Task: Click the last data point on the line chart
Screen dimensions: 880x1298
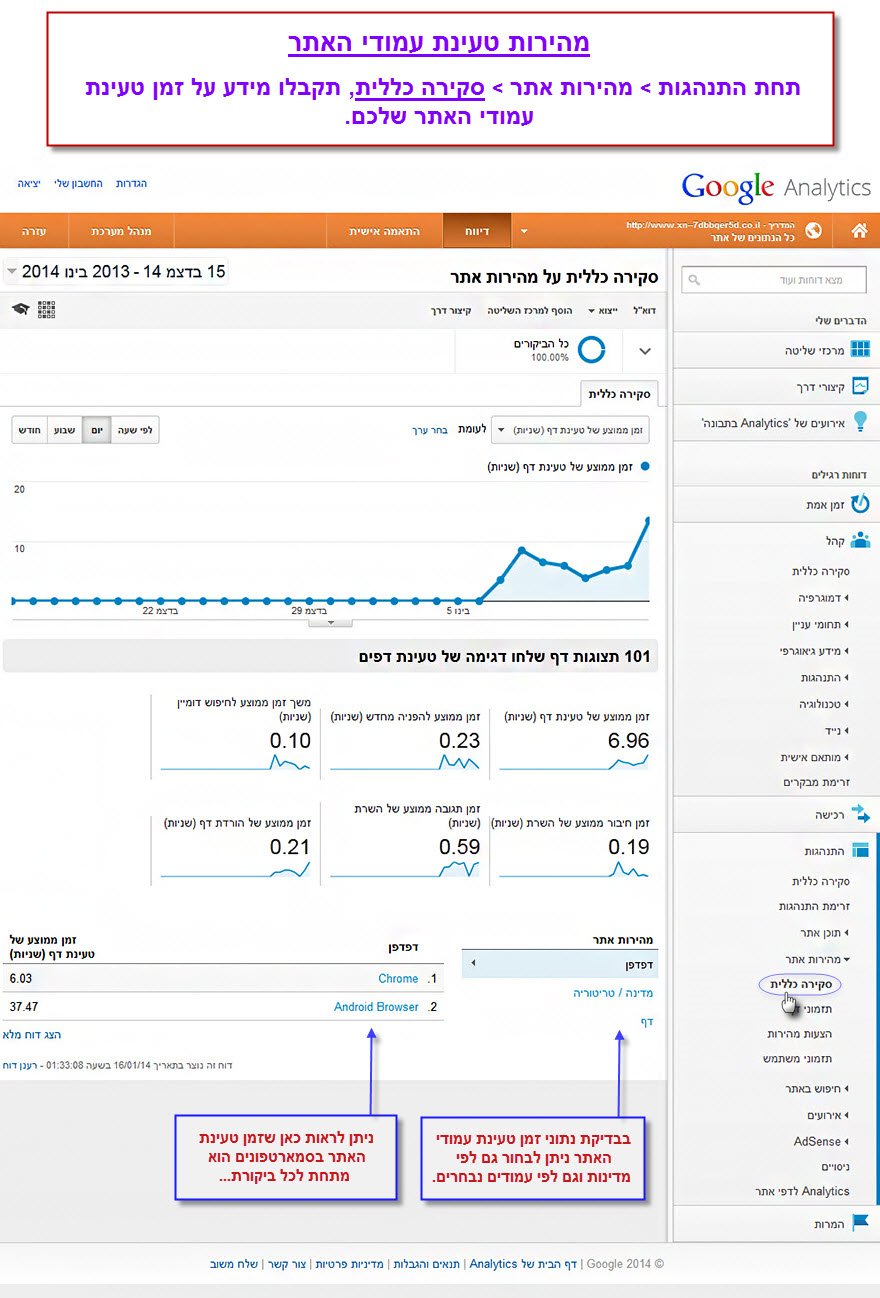Action: (648, 520)
